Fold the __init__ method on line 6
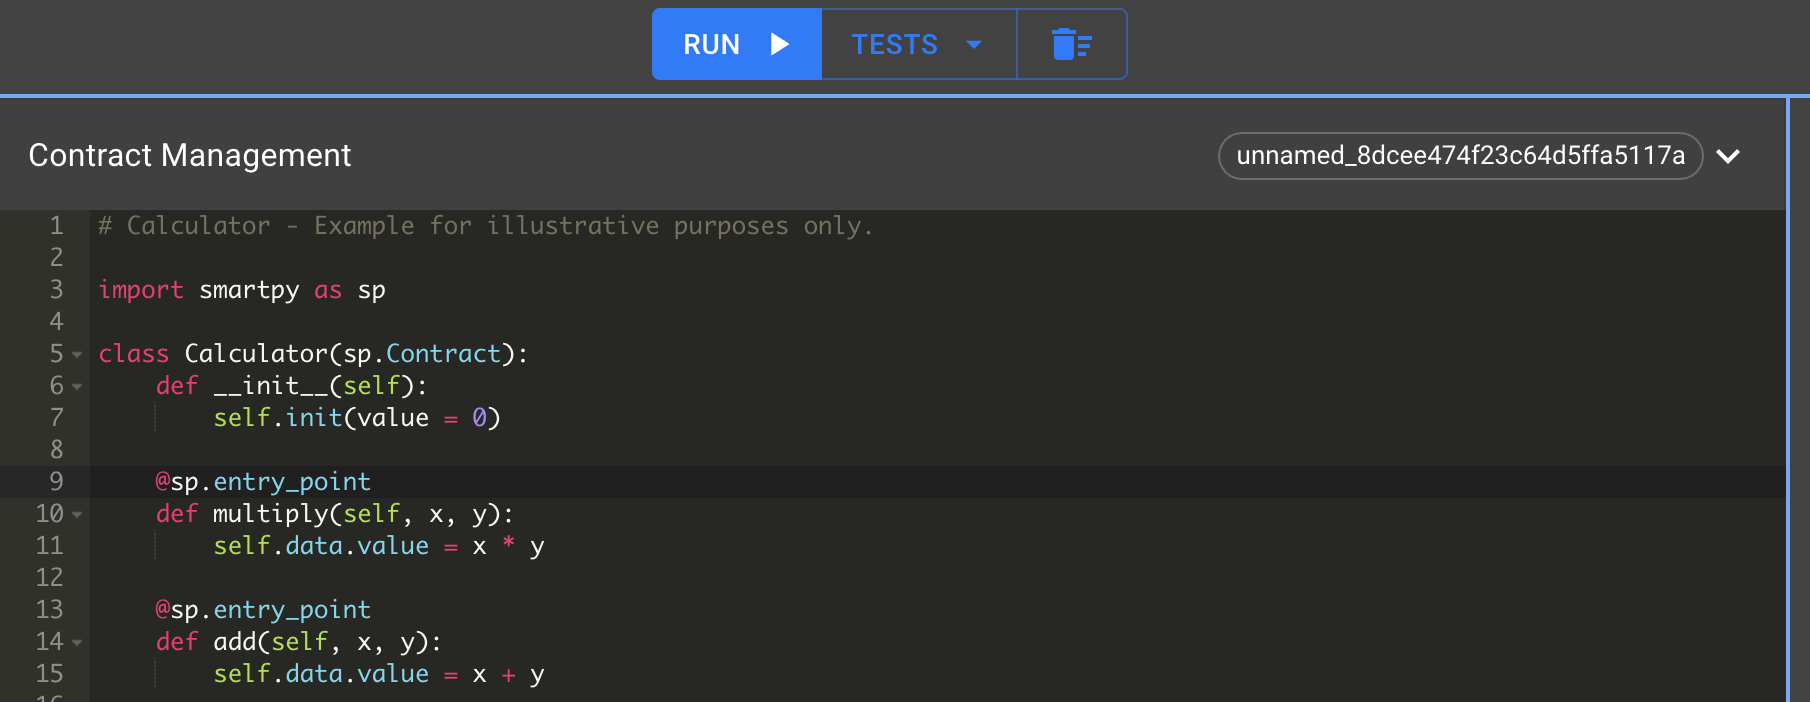1810x702 pixels. point(77,387)
